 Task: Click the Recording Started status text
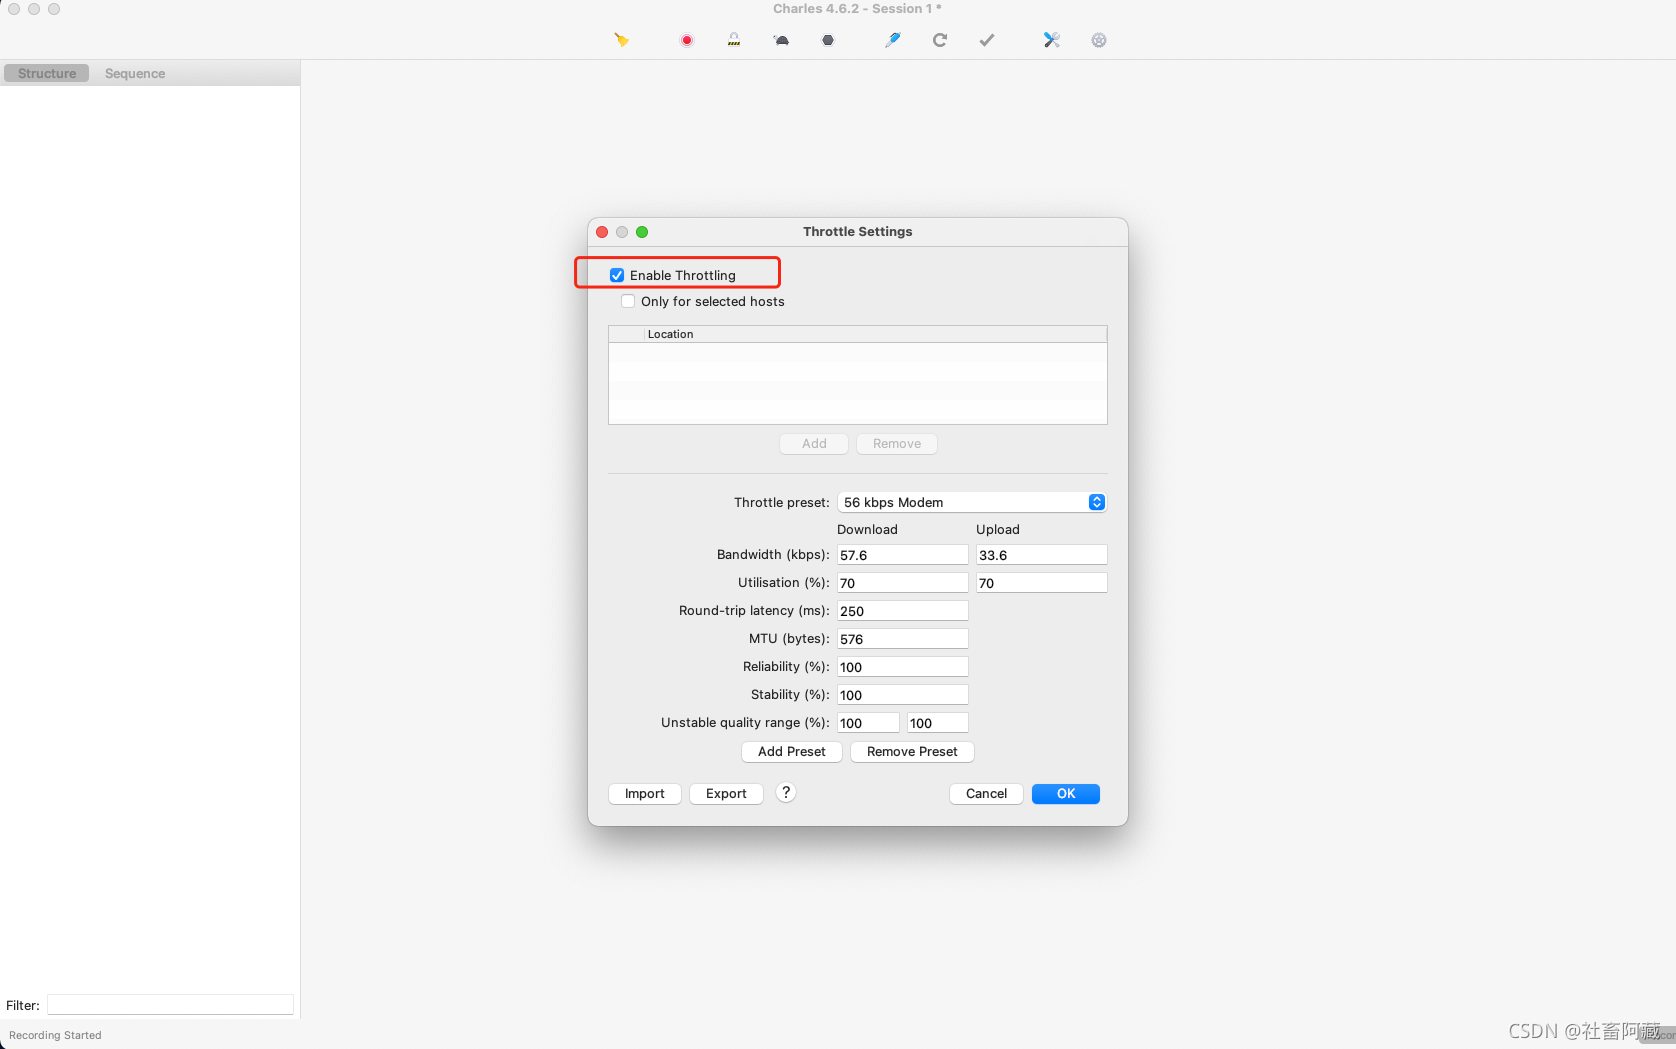point(55,1035)
